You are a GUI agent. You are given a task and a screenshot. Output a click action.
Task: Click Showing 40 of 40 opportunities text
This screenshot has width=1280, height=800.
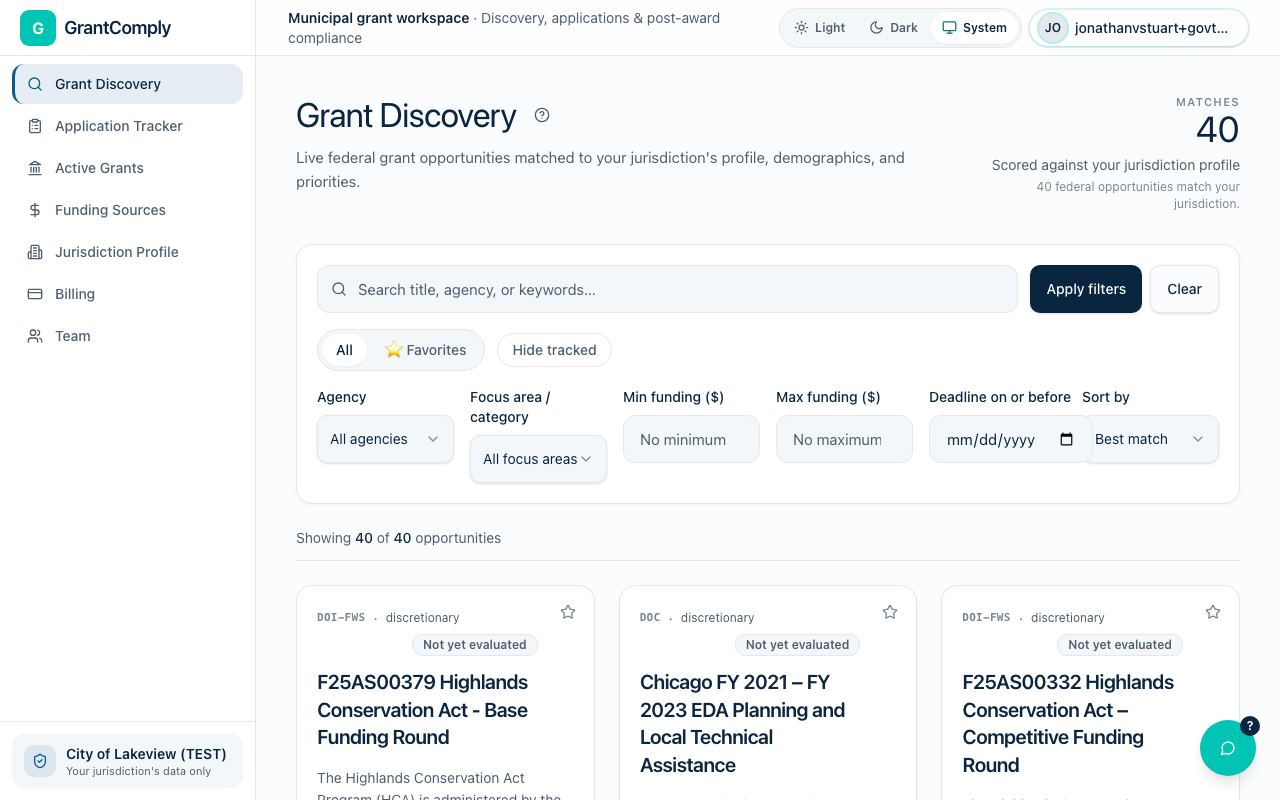[x=398, y=538]
